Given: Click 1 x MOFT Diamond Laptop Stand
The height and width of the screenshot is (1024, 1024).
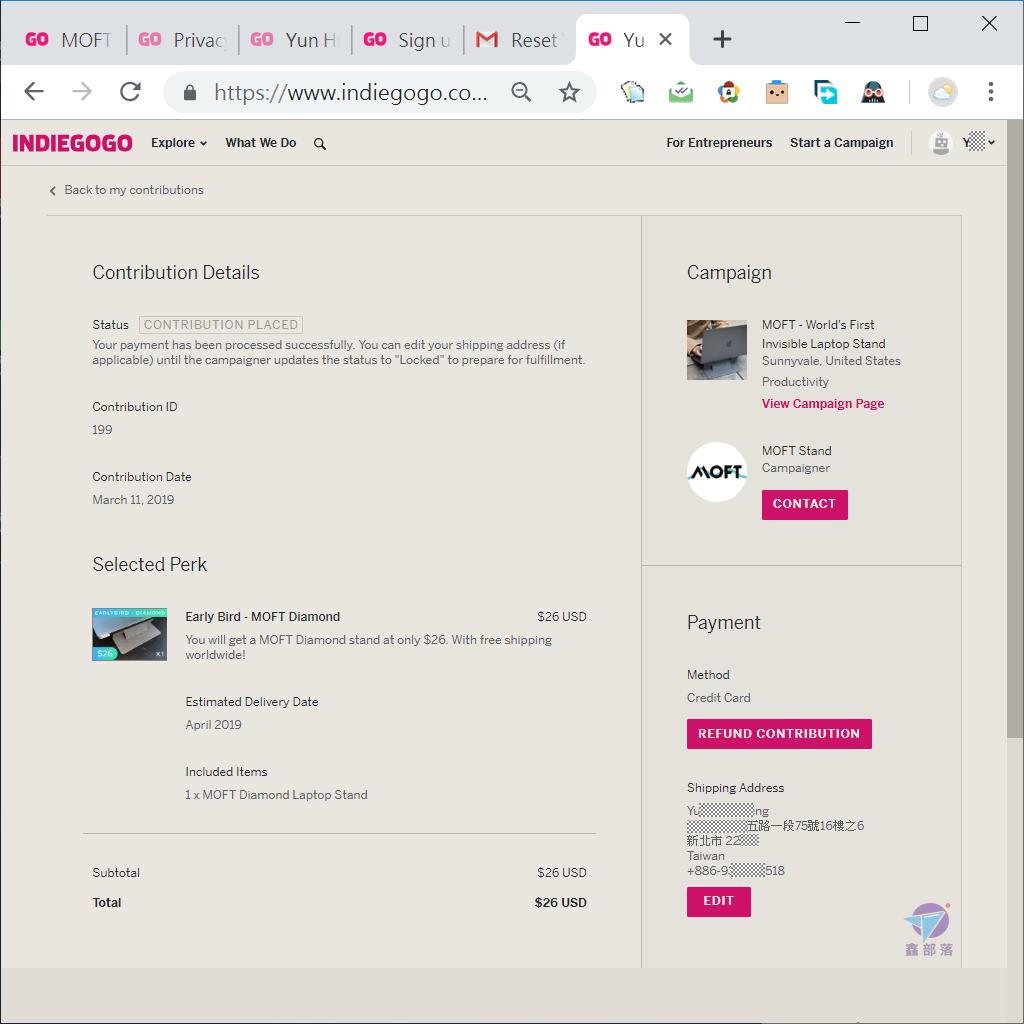Looking at the screenshot, I should [276, 795].
